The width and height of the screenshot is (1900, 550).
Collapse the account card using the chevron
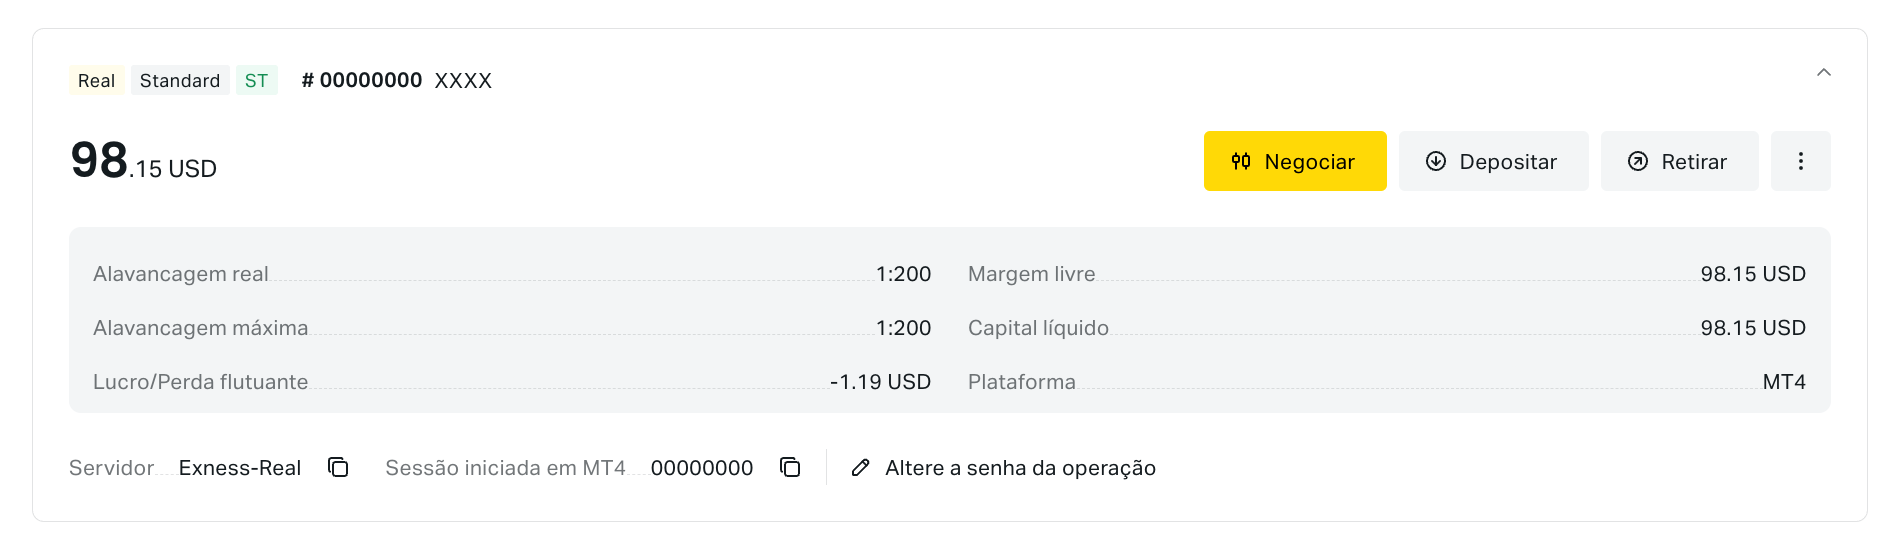(1824, 72)
